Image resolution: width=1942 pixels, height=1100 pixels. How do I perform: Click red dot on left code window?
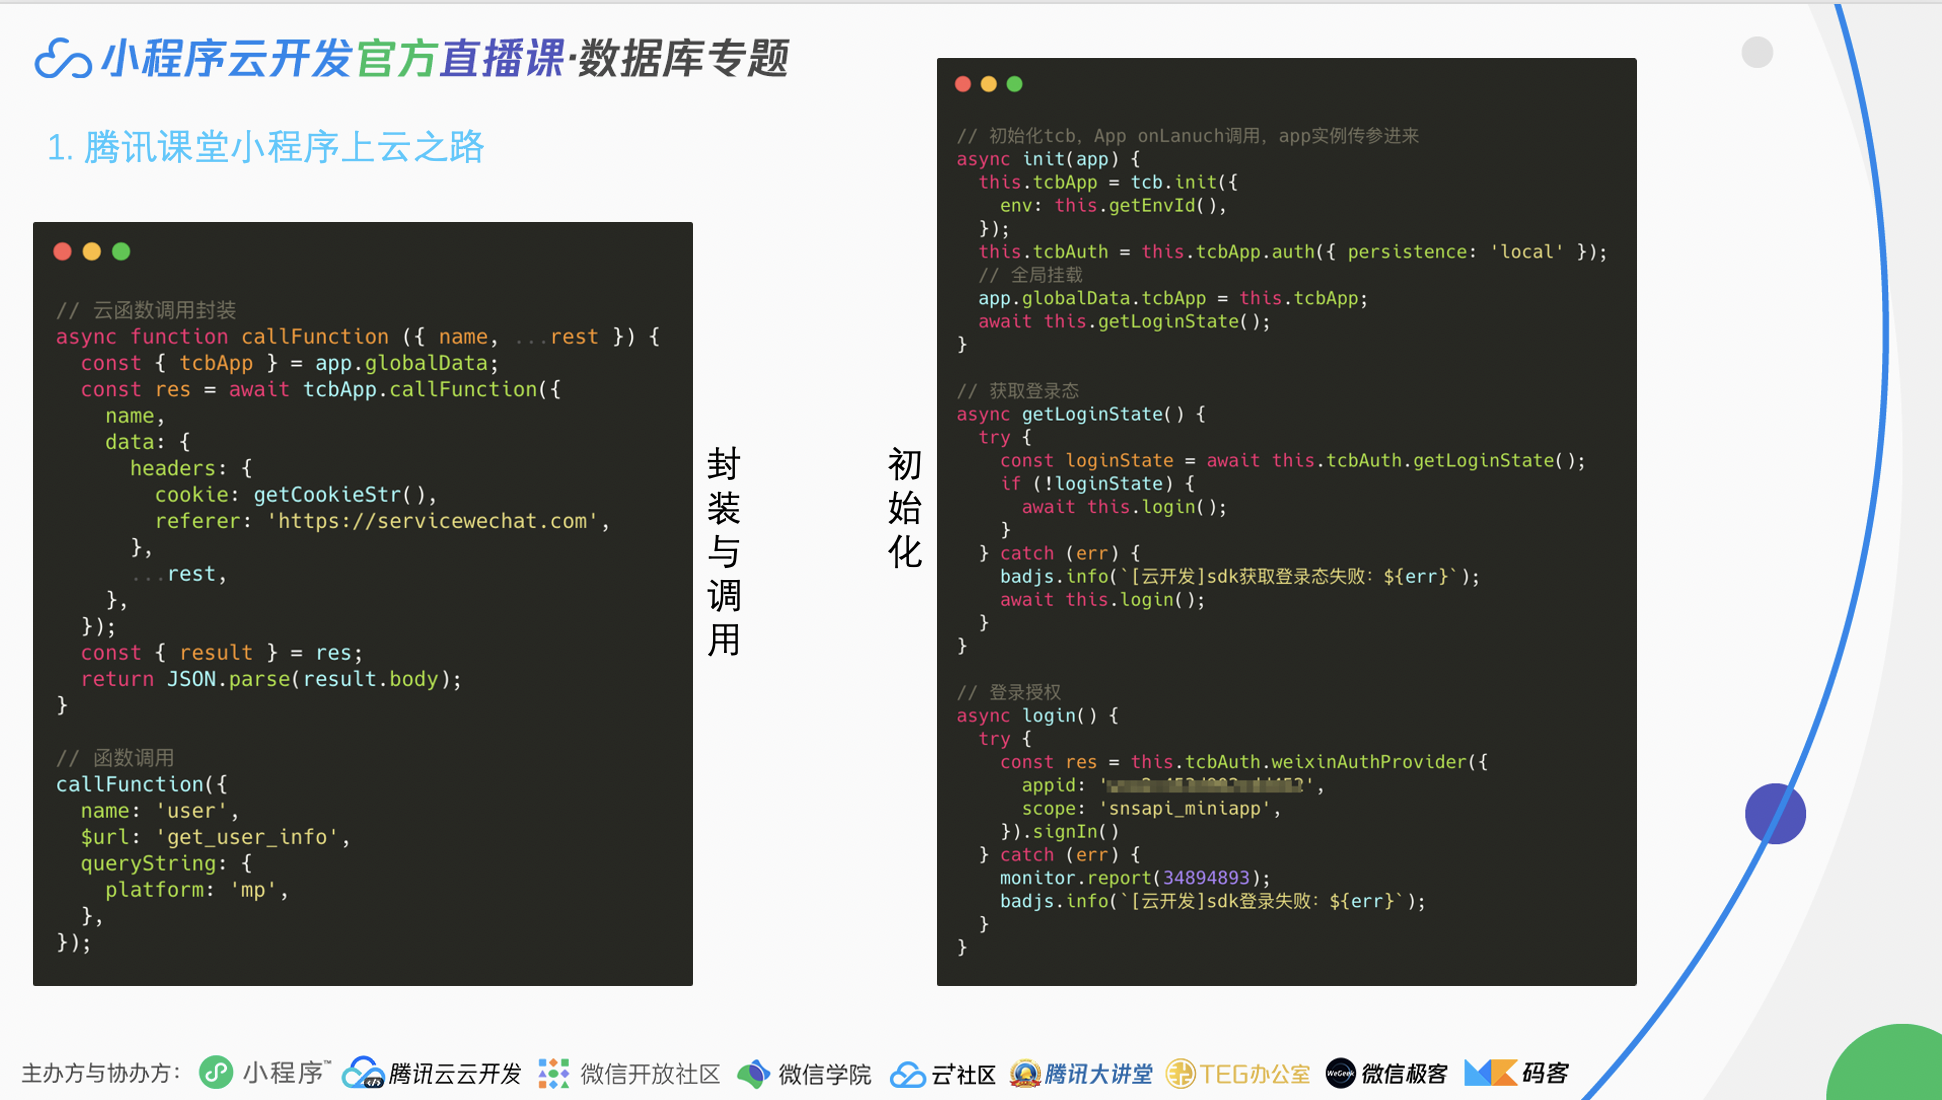pos(62,251)
